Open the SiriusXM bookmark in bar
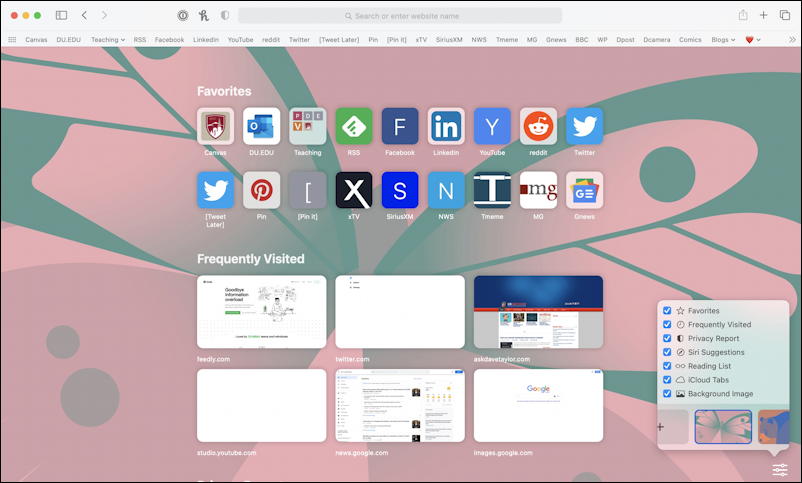Screen dimensions: 802x483 (449, 39)
